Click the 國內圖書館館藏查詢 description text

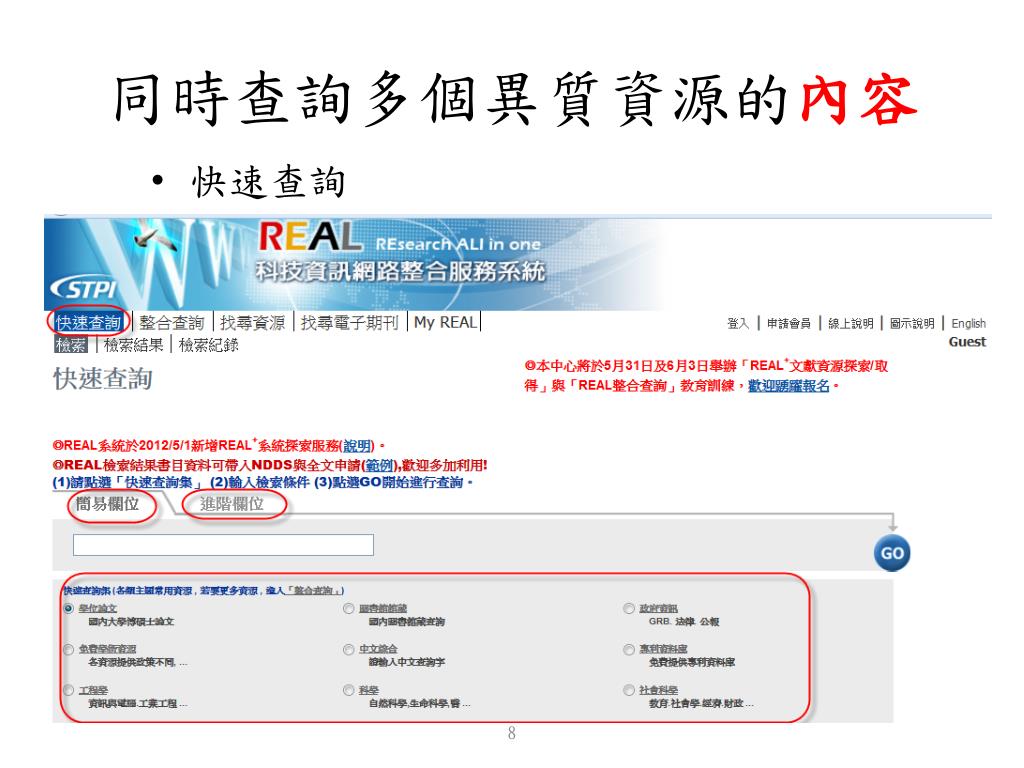point(407,622)
